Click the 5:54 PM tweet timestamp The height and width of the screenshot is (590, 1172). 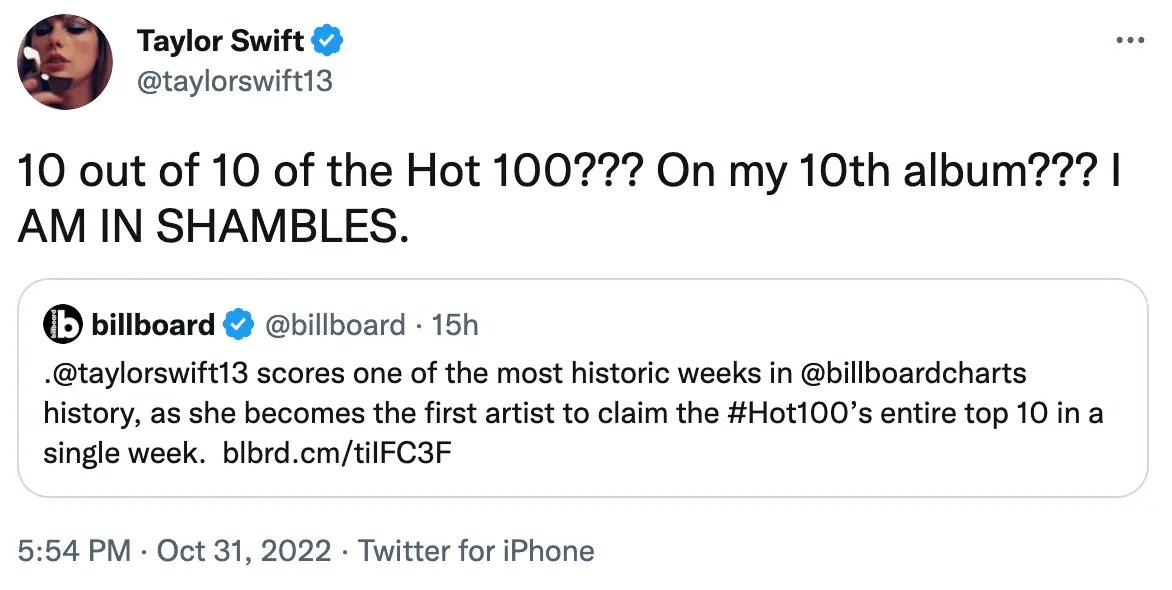(x=77, y=551)
